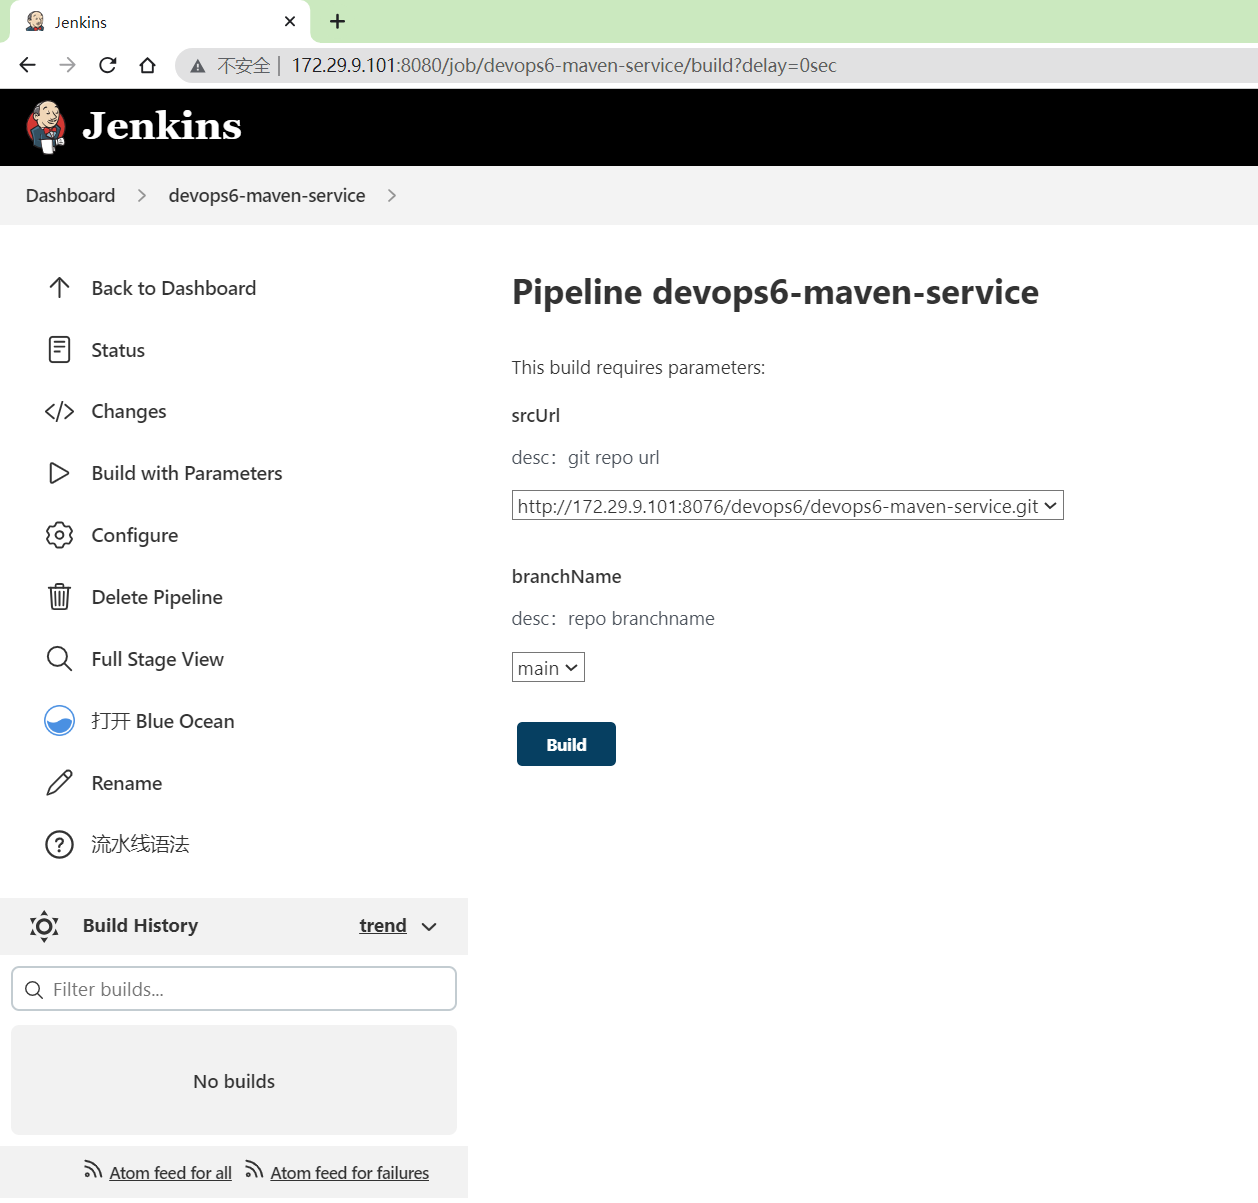Click the browser back arrow

click(x=27, y=65)
